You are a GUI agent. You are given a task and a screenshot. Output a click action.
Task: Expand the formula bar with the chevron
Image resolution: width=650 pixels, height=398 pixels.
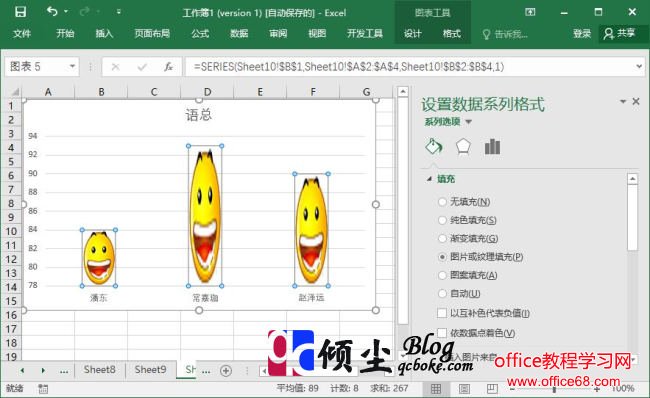click(639, 66)
